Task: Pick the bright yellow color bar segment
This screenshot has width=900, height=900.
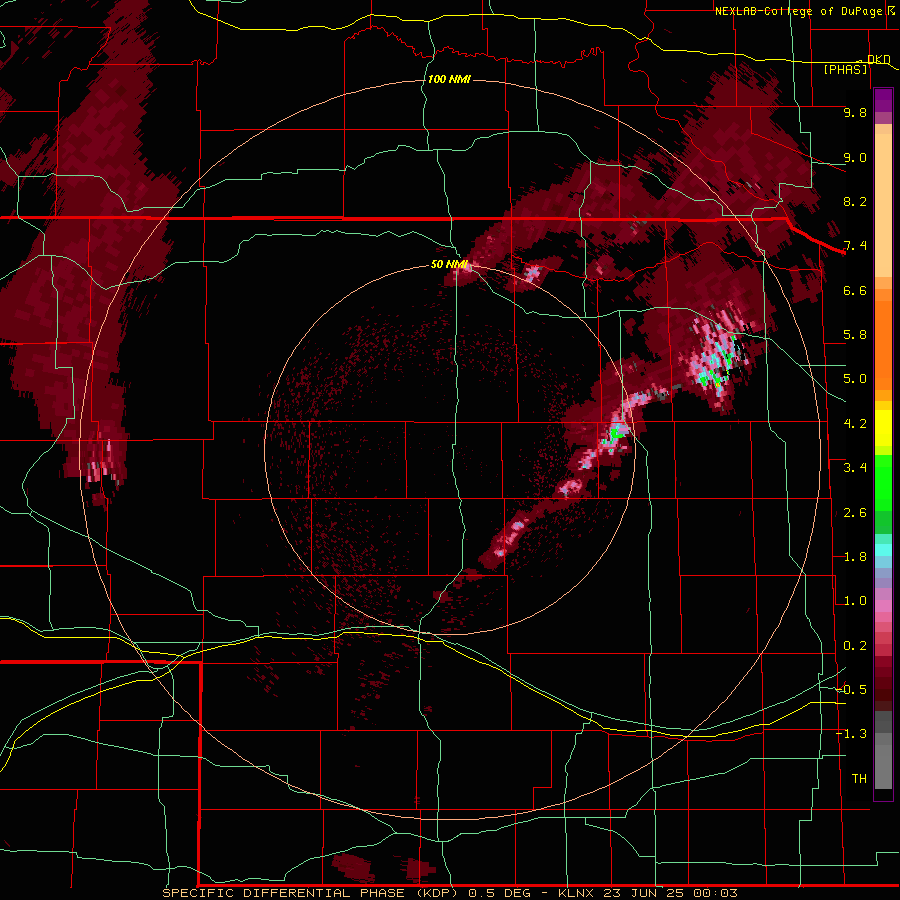Action: pos(883,428)
